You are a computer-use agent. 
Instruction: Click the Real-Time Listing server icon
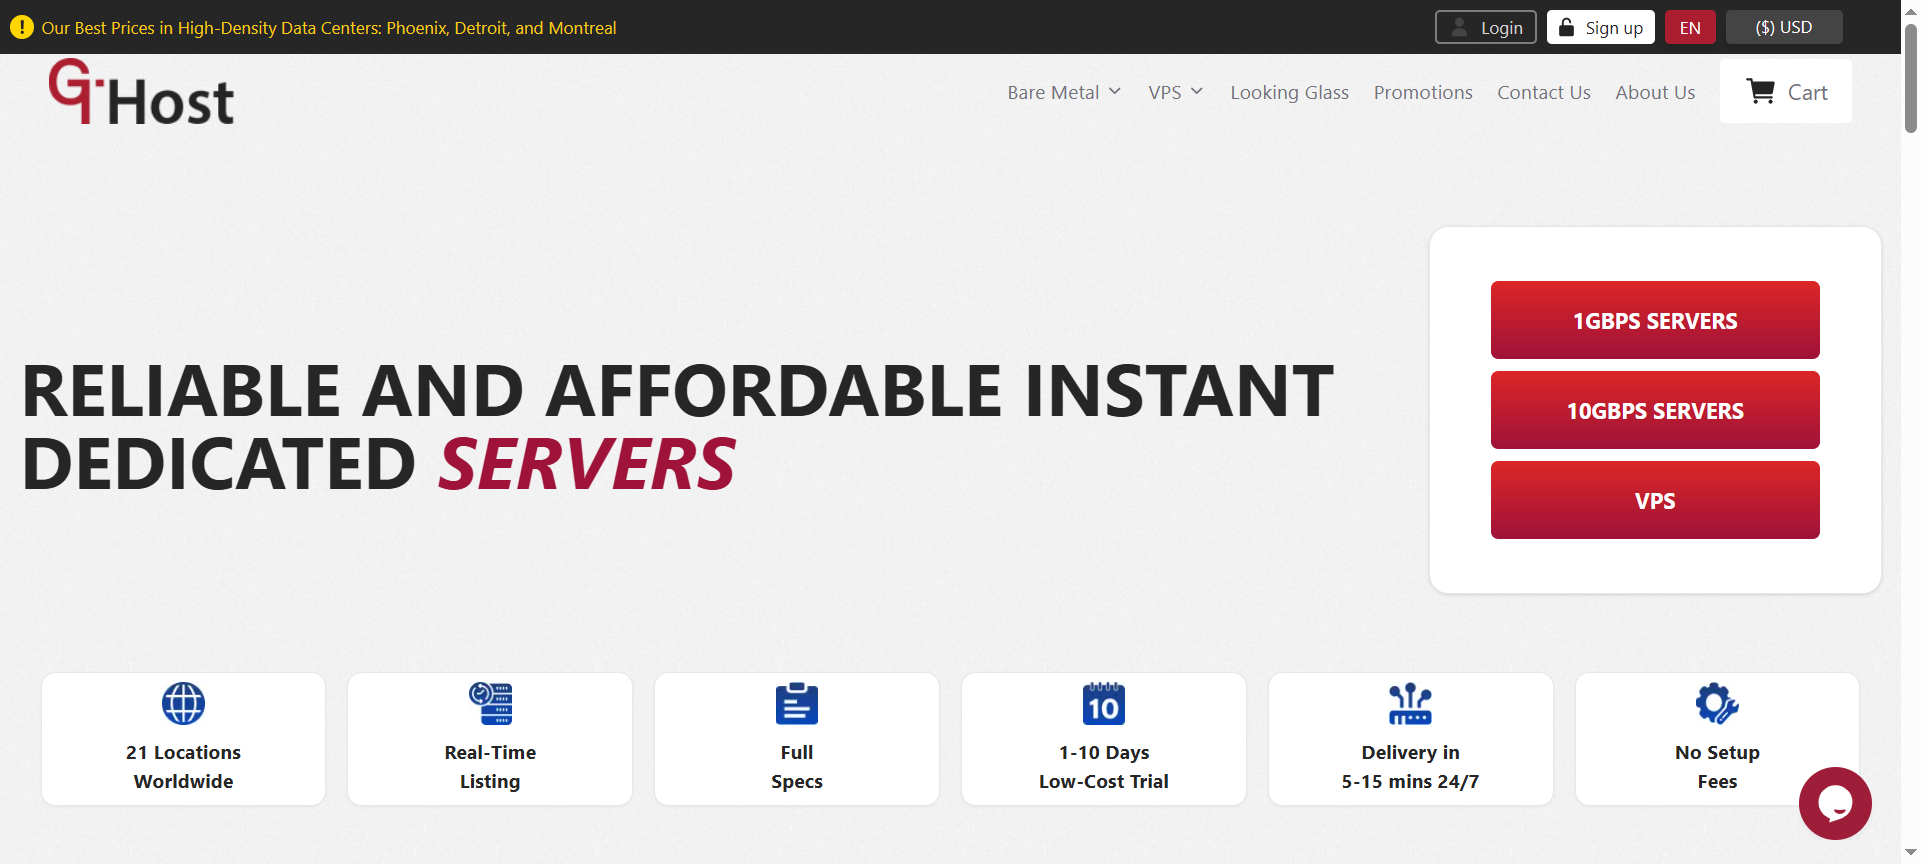(x=490, y=704)
